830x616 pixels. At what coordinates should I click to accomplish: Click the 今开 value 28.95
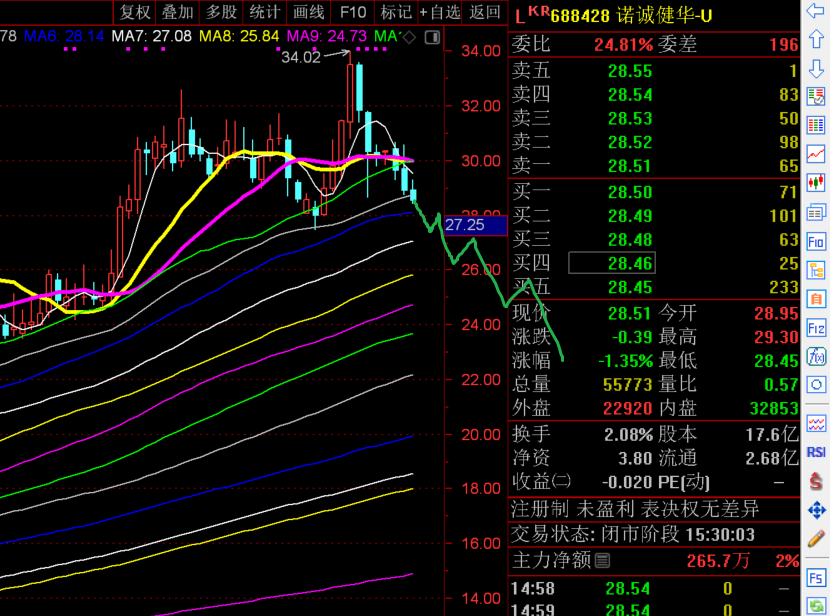tap(776, 313)
